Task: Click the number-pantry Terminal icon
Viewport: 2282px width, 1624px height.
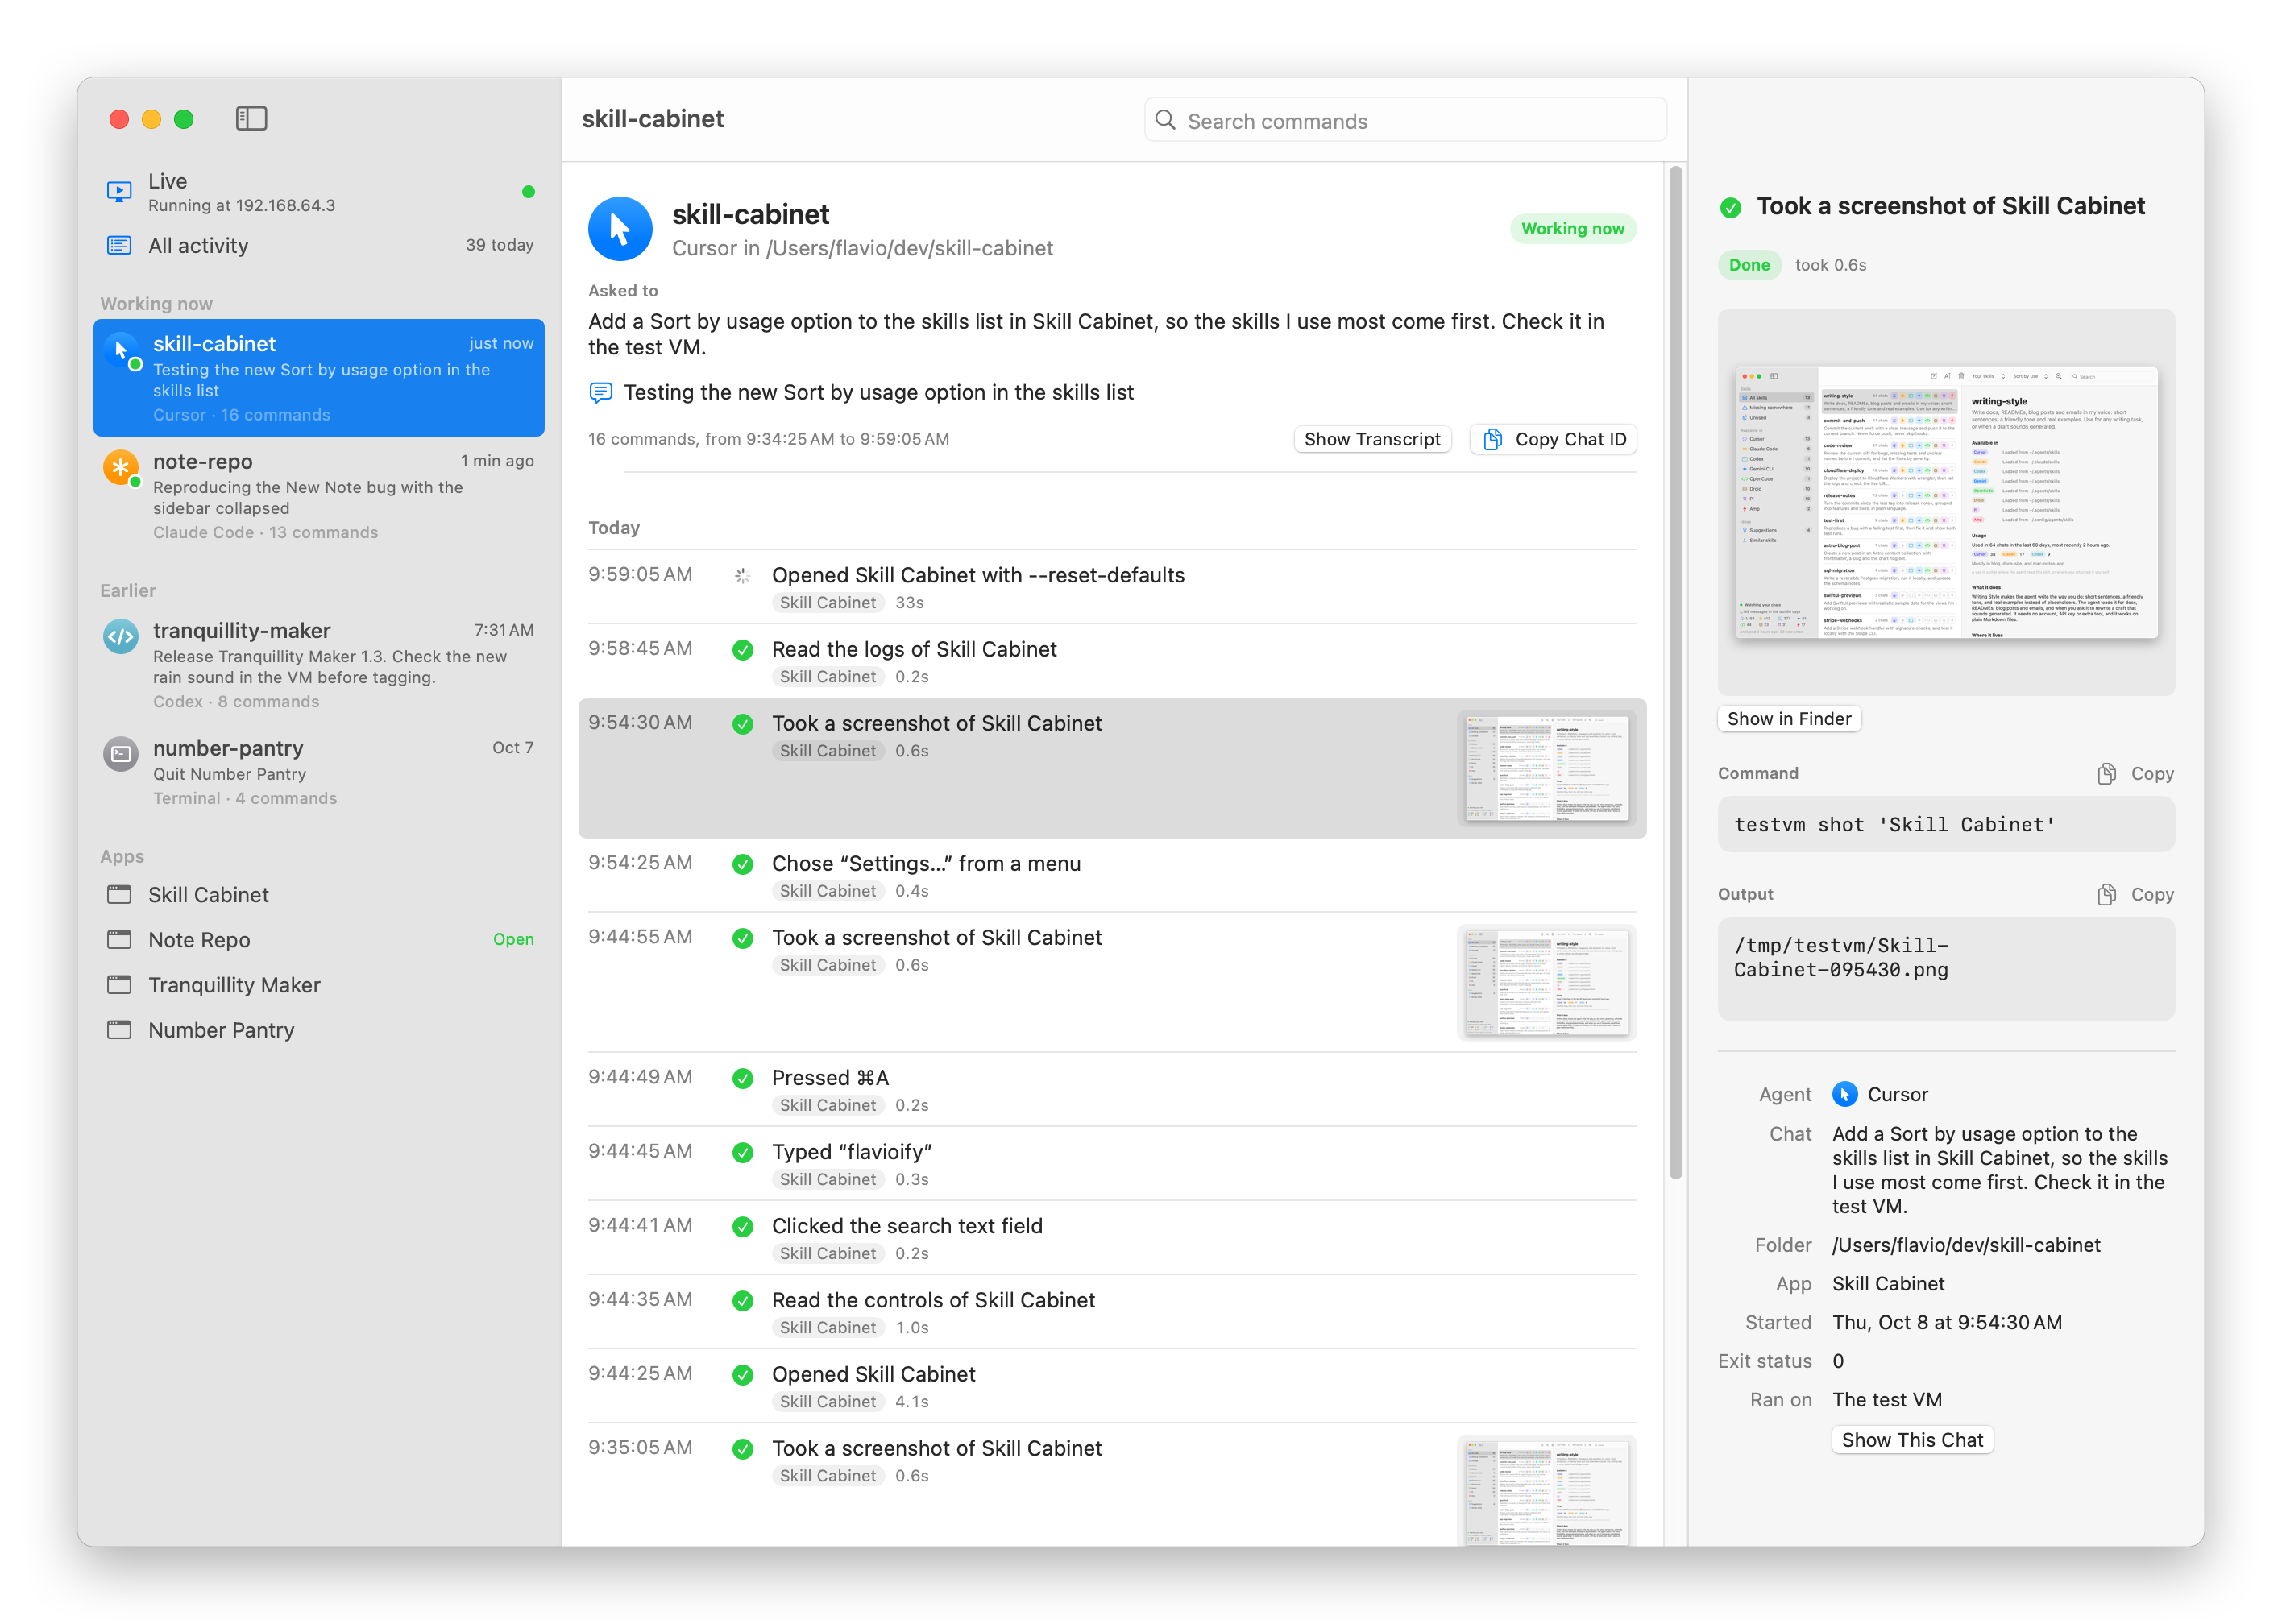Action: click(x=121, y=754)
